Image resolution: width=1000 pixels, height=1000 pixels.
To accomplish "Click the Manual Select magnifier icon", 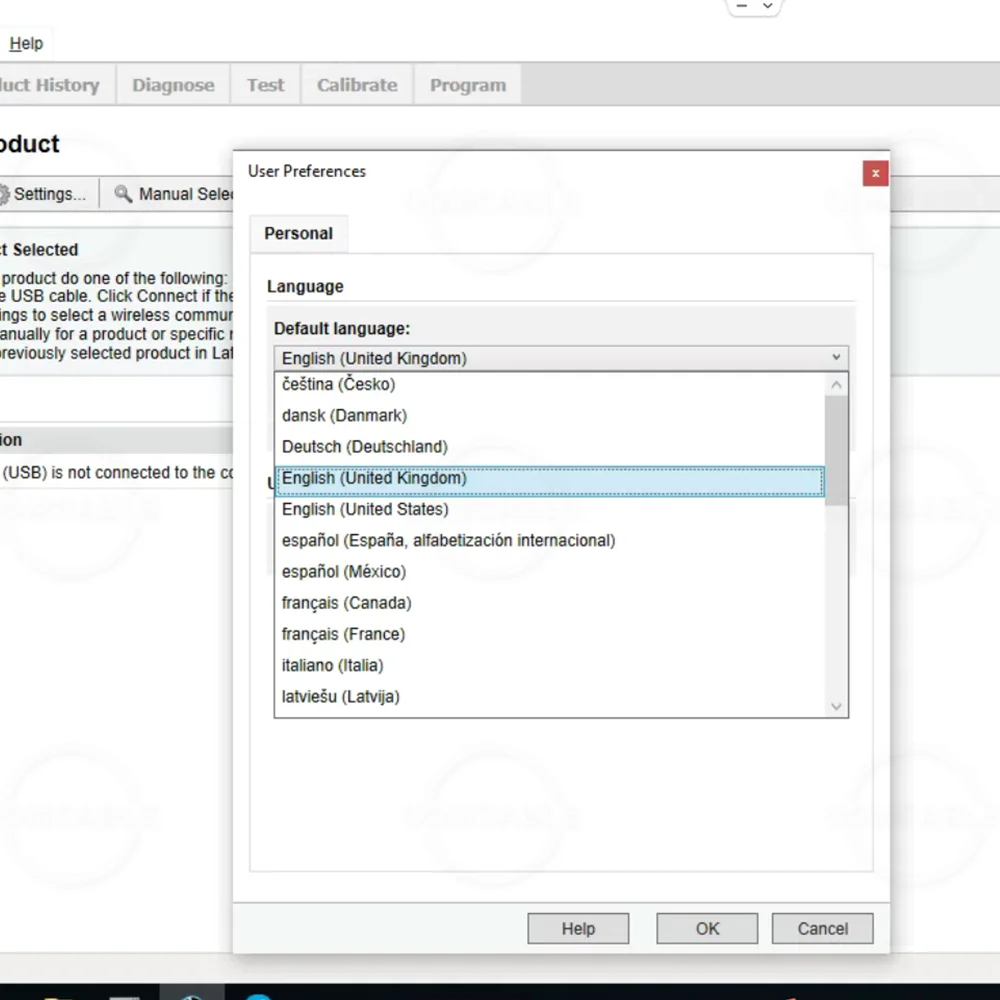I will pyautogui.click(x=123, y=193).
